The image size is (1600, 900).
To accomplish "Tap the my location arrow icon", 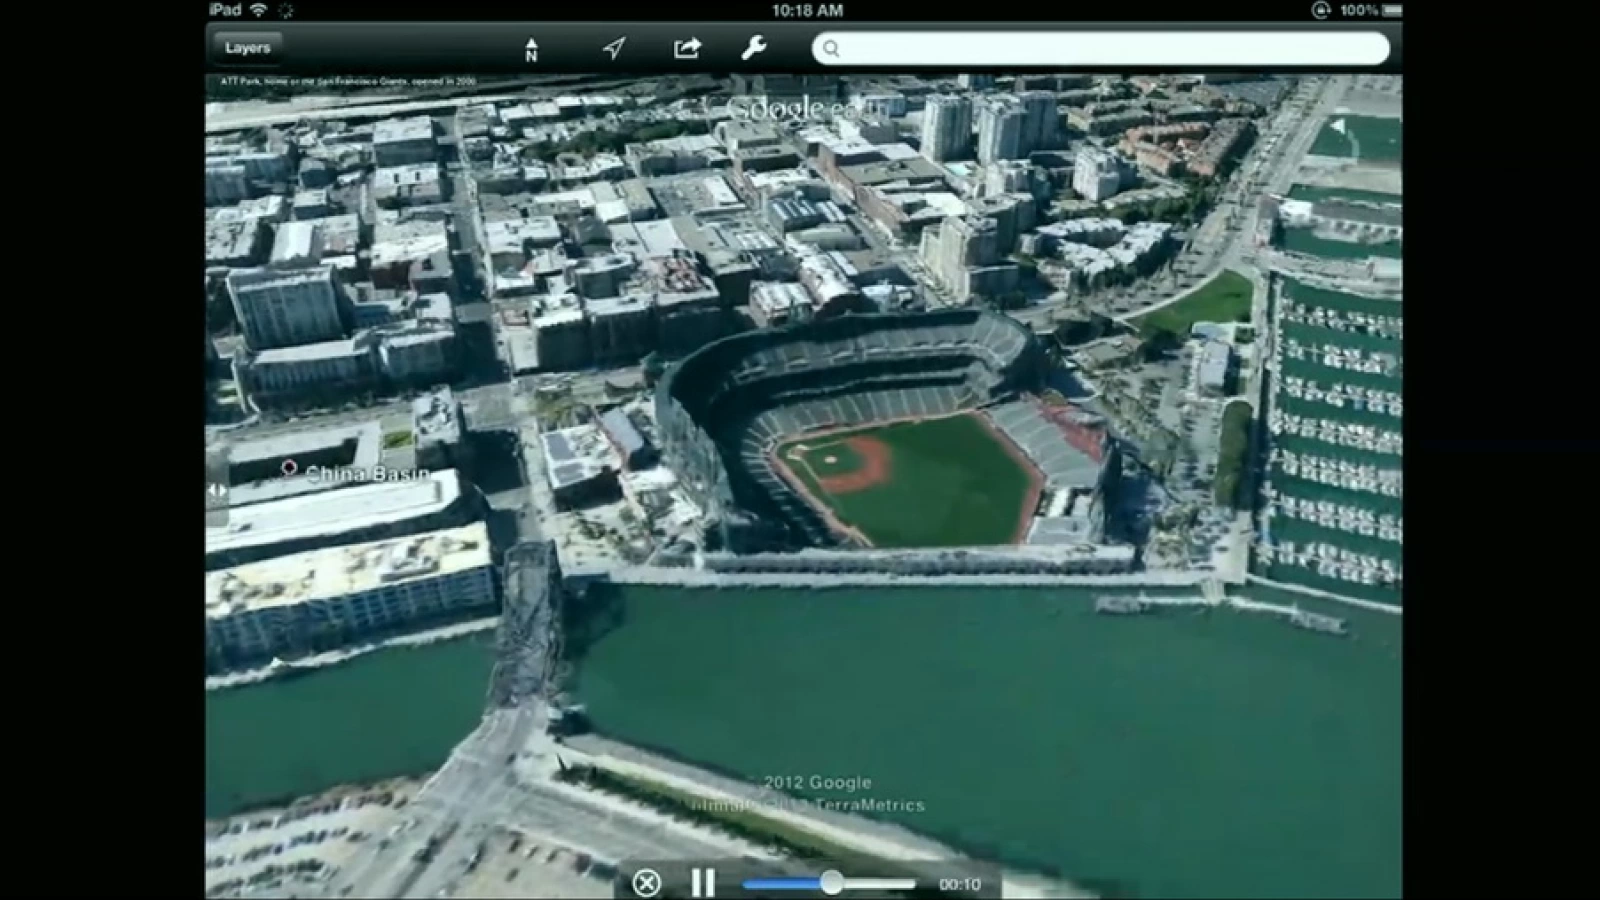I will 614,48.
